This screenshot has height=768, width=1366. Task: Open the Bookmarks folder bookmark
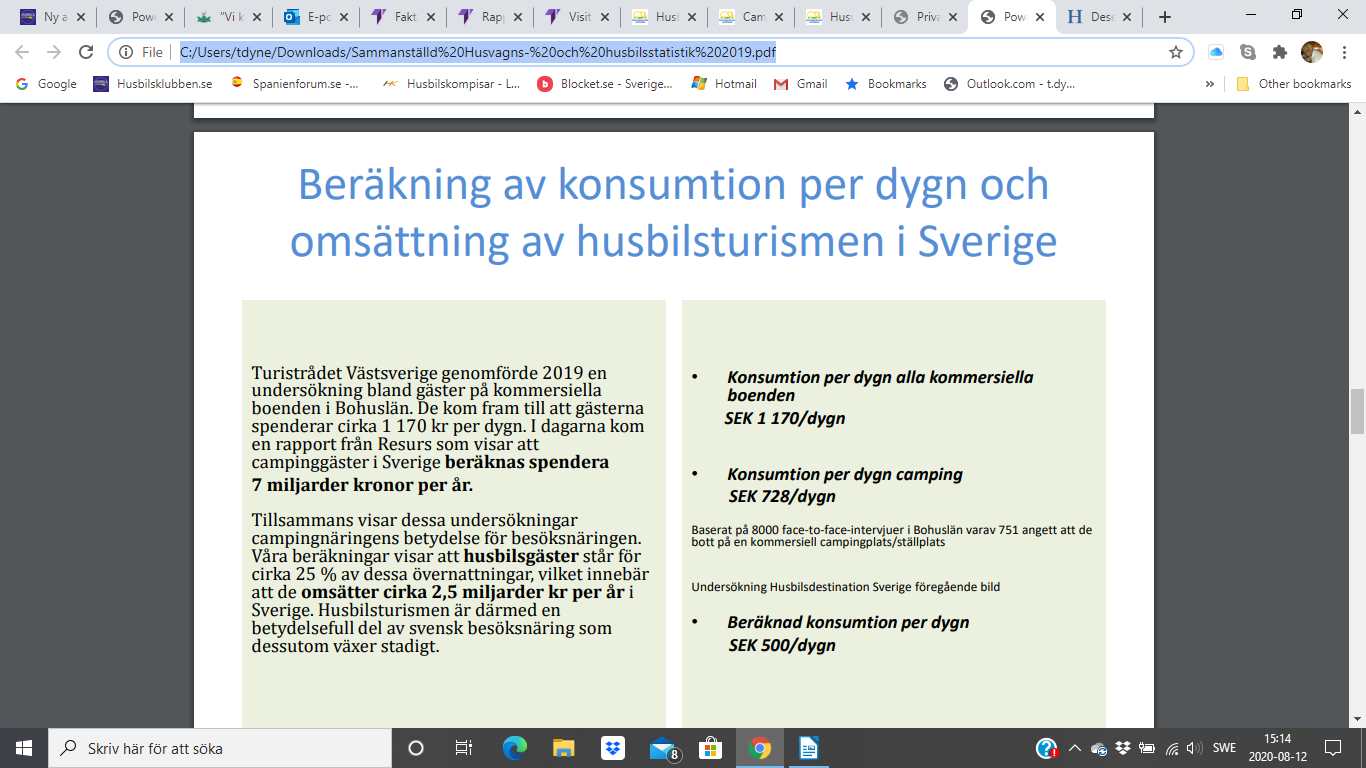pos(885,84)
